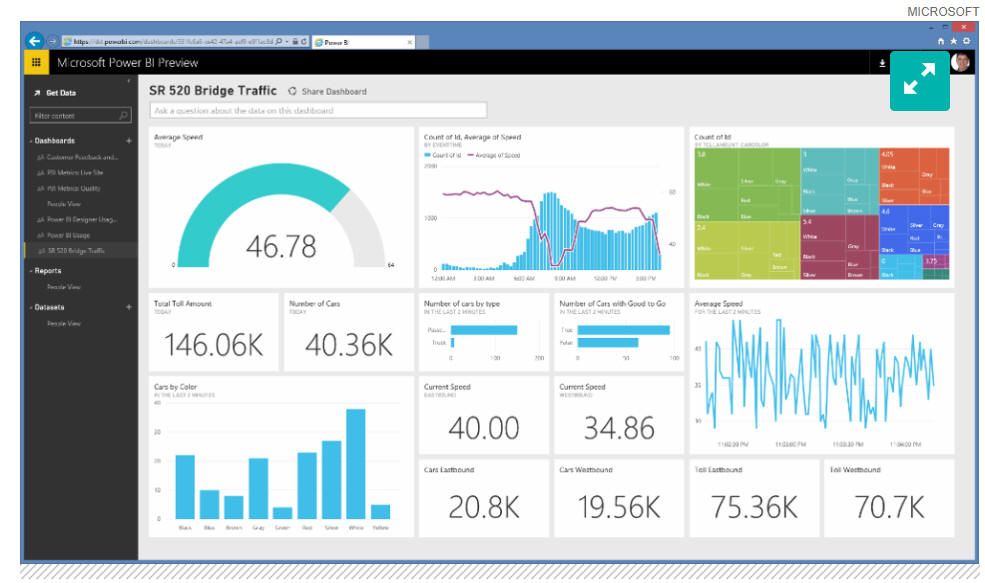Image resolution: width=985 pixels, height=583 pixels.
Task: Open the Power BI app launcher grid
Action: (x=36, y=62)
